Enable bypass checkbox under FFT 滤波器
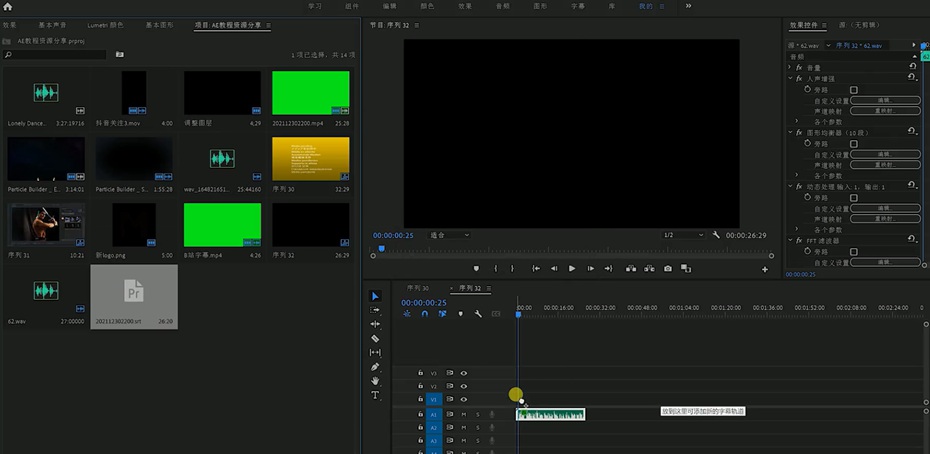 point(853,252)
